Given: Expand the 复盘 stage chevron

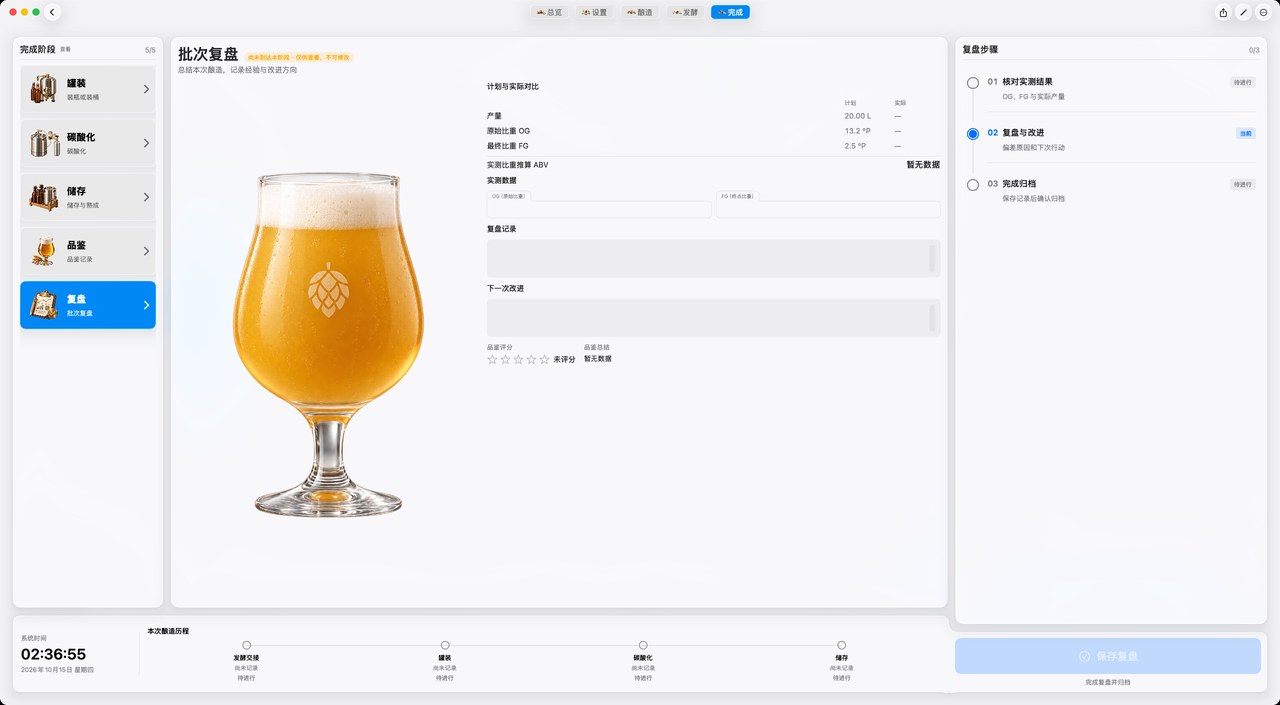Looking at the screenshot, I should click(146, 305).
